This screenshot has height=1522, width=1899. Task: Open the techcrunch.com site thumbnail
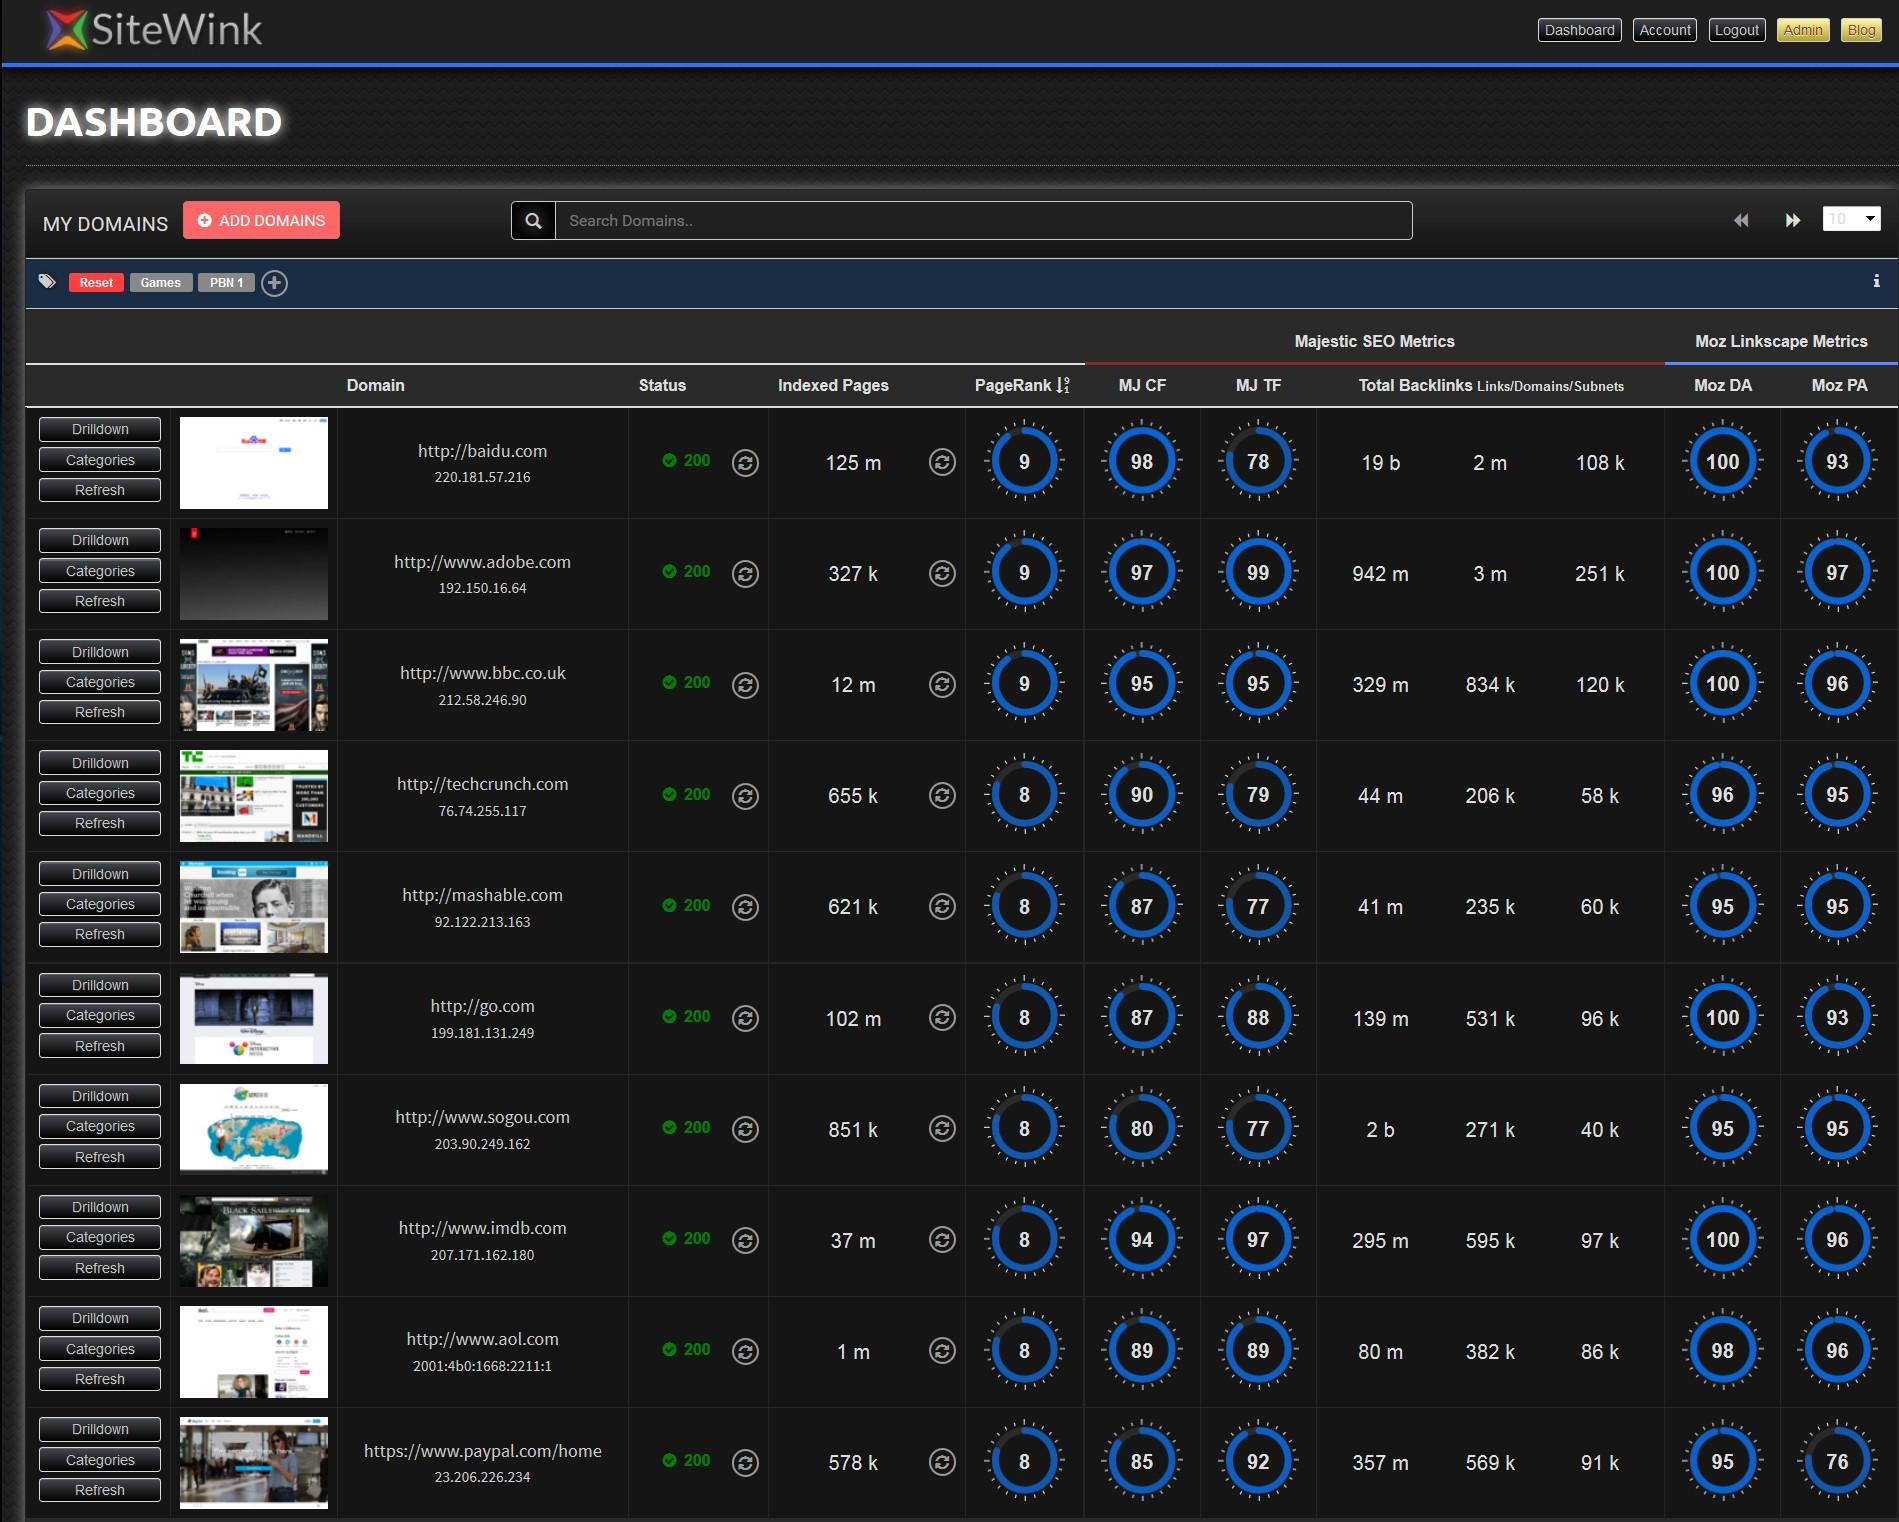pyautogui.click(x=254, y=796)
